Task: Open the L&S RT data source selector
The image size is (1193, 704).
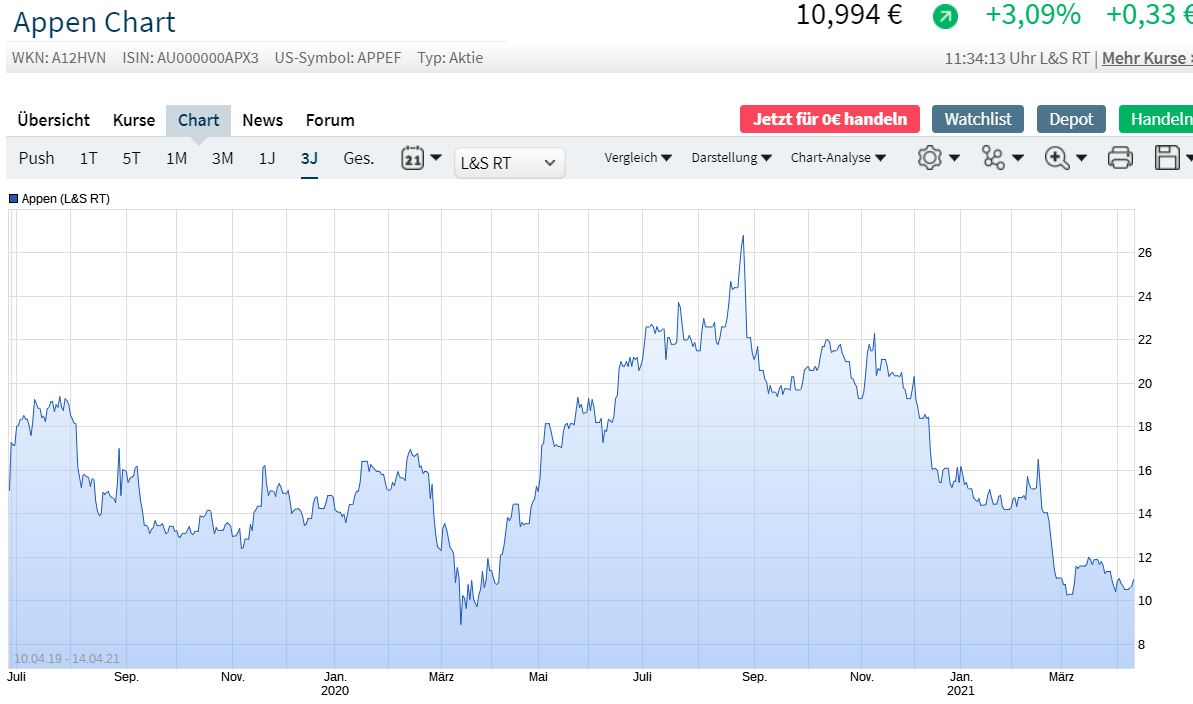Action: click(x=508, y=162)
